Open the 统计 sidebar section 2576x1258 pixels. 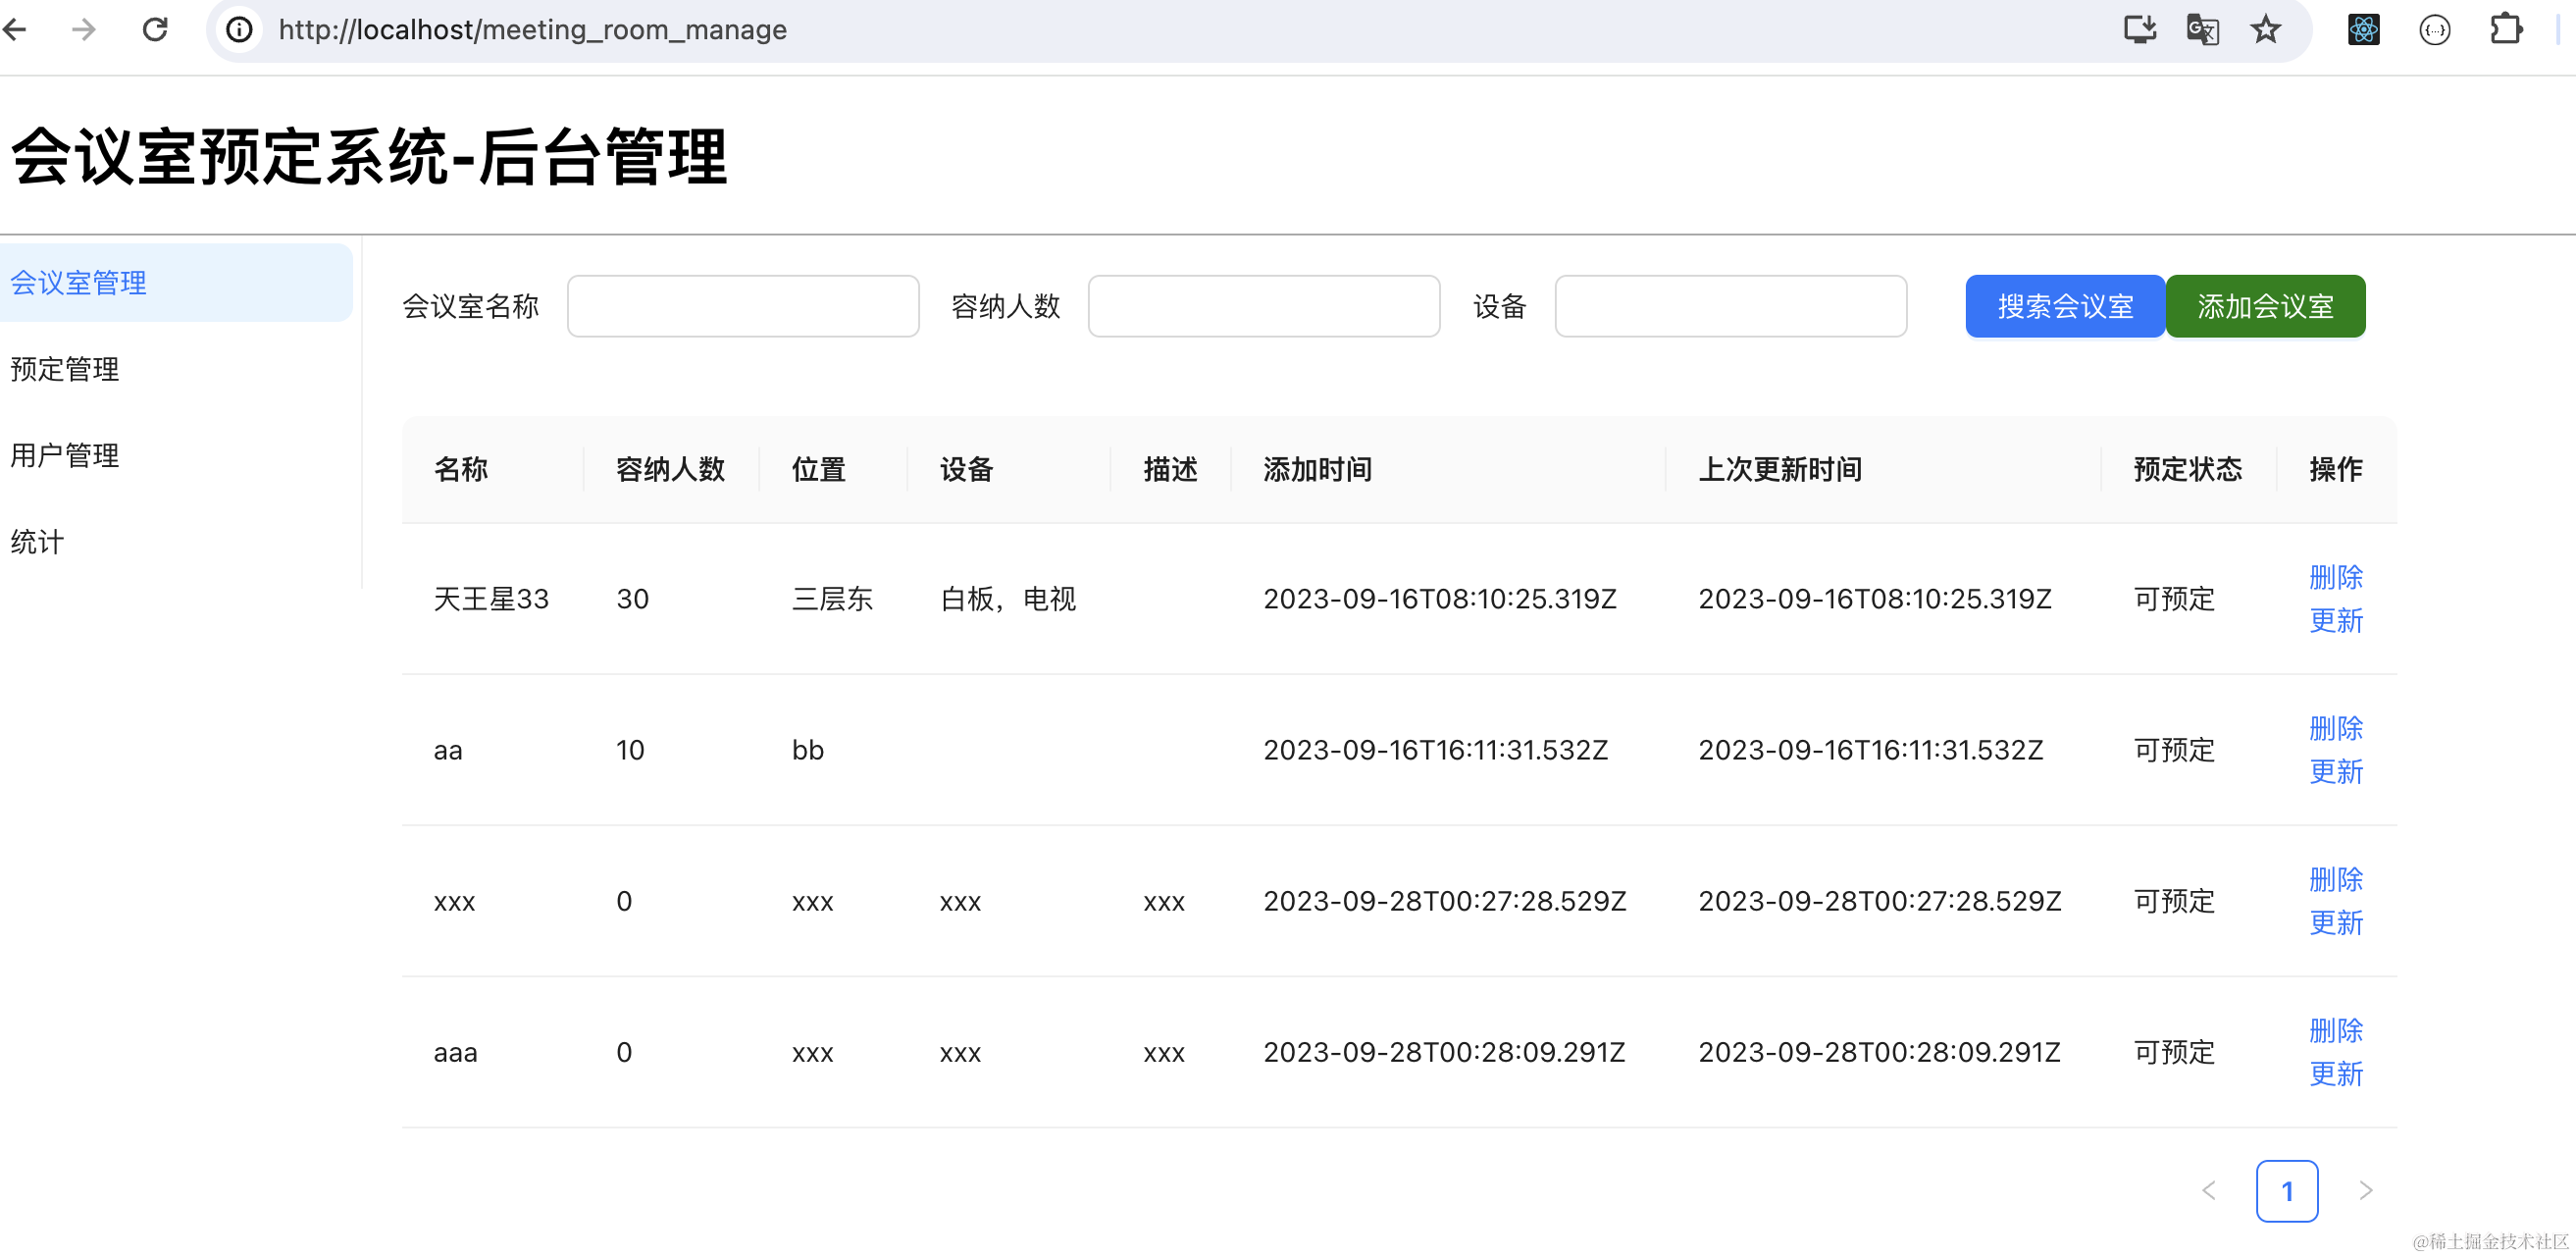tap(37, 541)
